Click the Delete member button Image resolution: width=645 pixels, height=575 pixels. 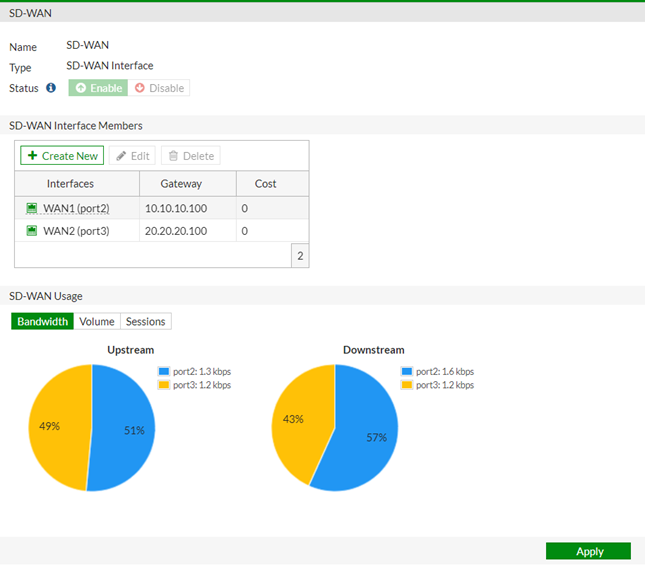tap(190, 156)
